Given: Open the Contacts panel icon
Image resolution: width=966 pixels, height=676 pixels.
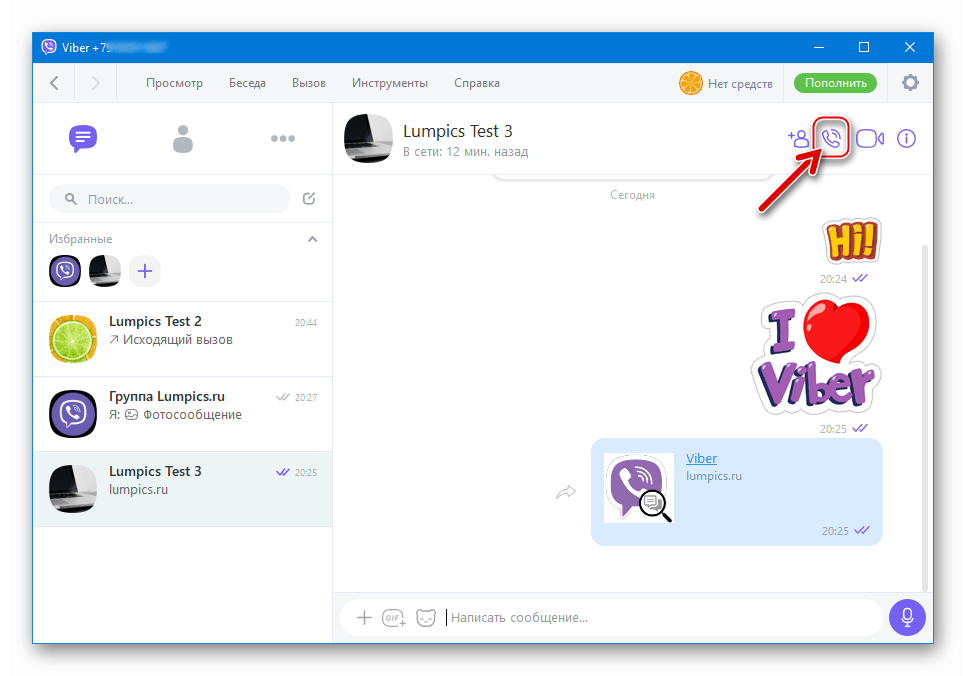Looking at the screenshot, I should (x=183, y=139).
